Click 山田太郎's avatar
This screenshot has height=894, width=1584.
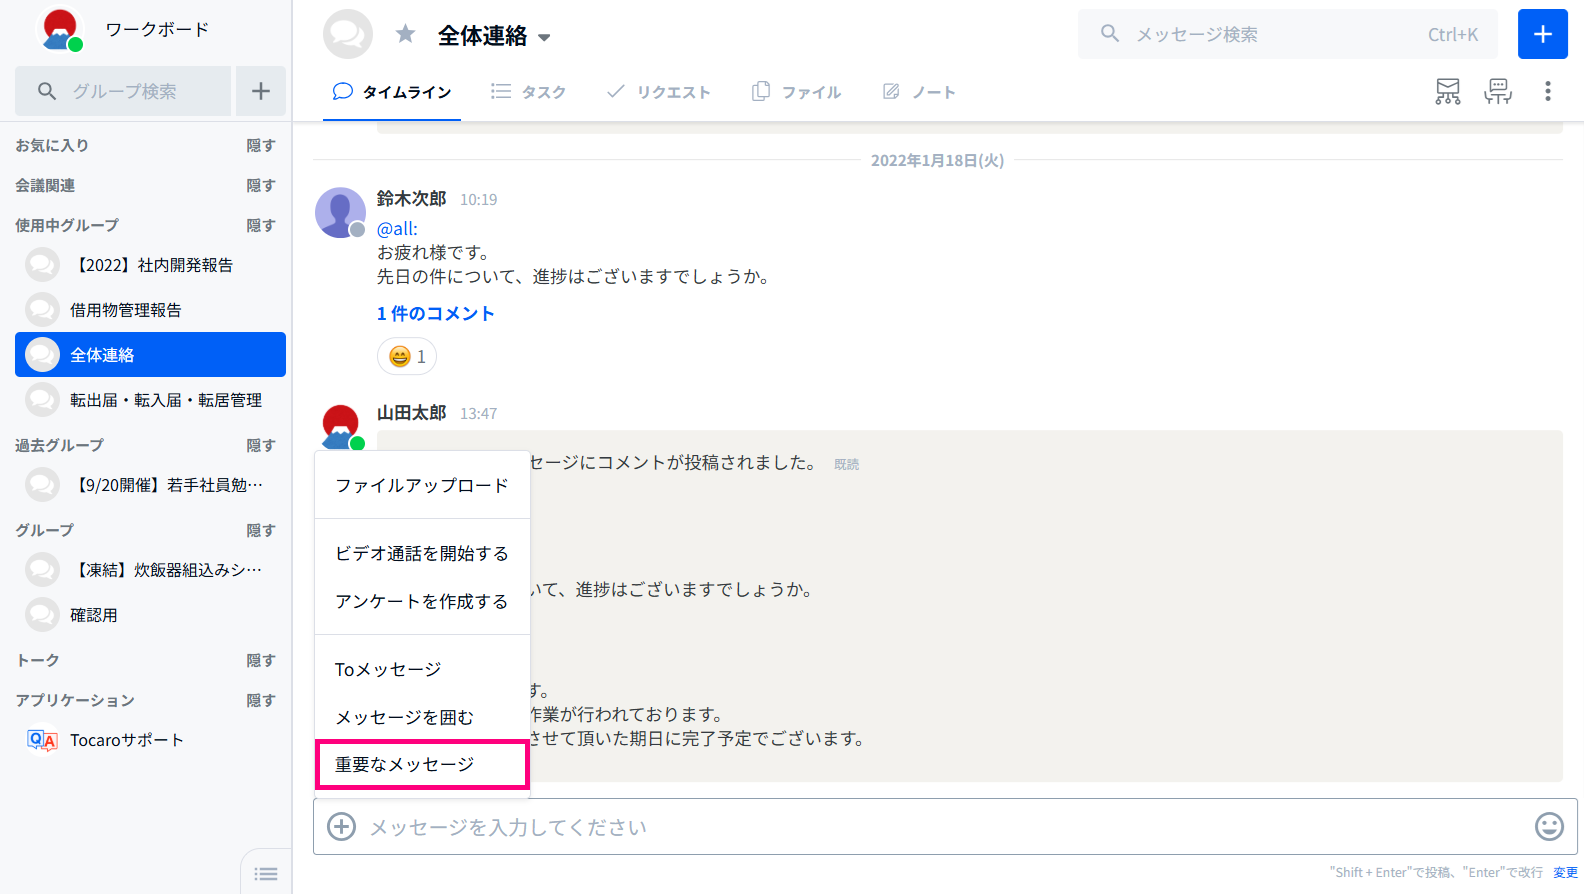pyautogui.click(x=341, y=427)
